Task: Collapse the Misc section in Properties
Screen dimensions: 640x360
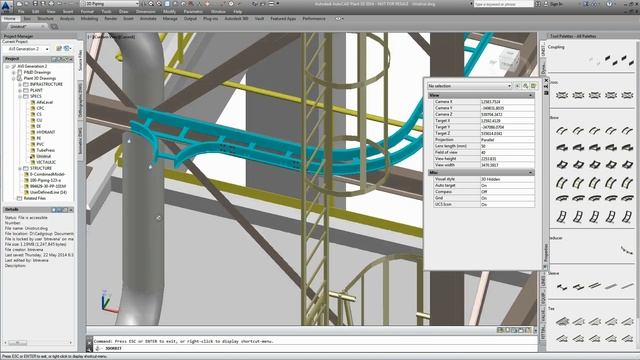Action: (531, 173)
